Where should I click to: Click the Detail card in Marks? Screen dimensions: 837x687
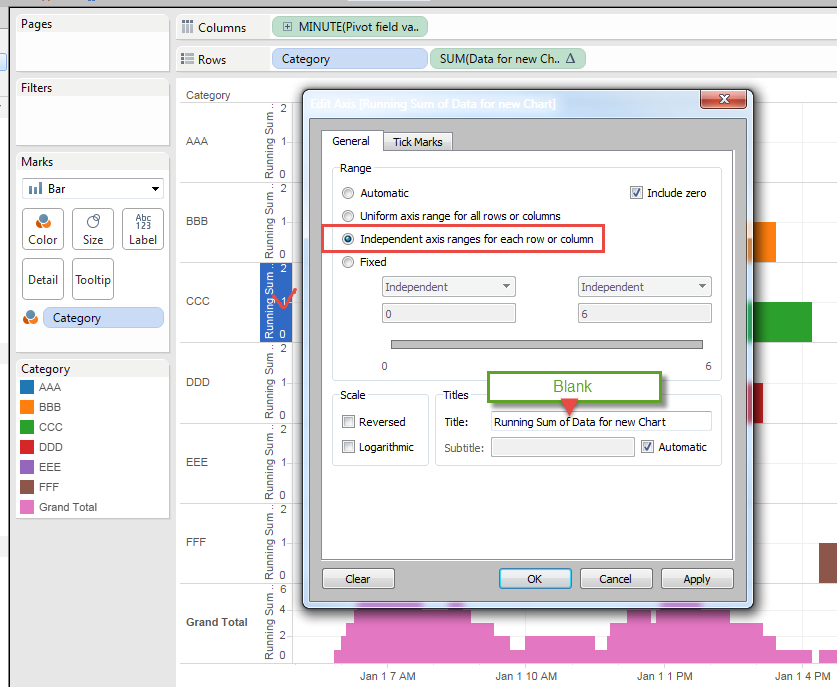(x=43, y=279)
